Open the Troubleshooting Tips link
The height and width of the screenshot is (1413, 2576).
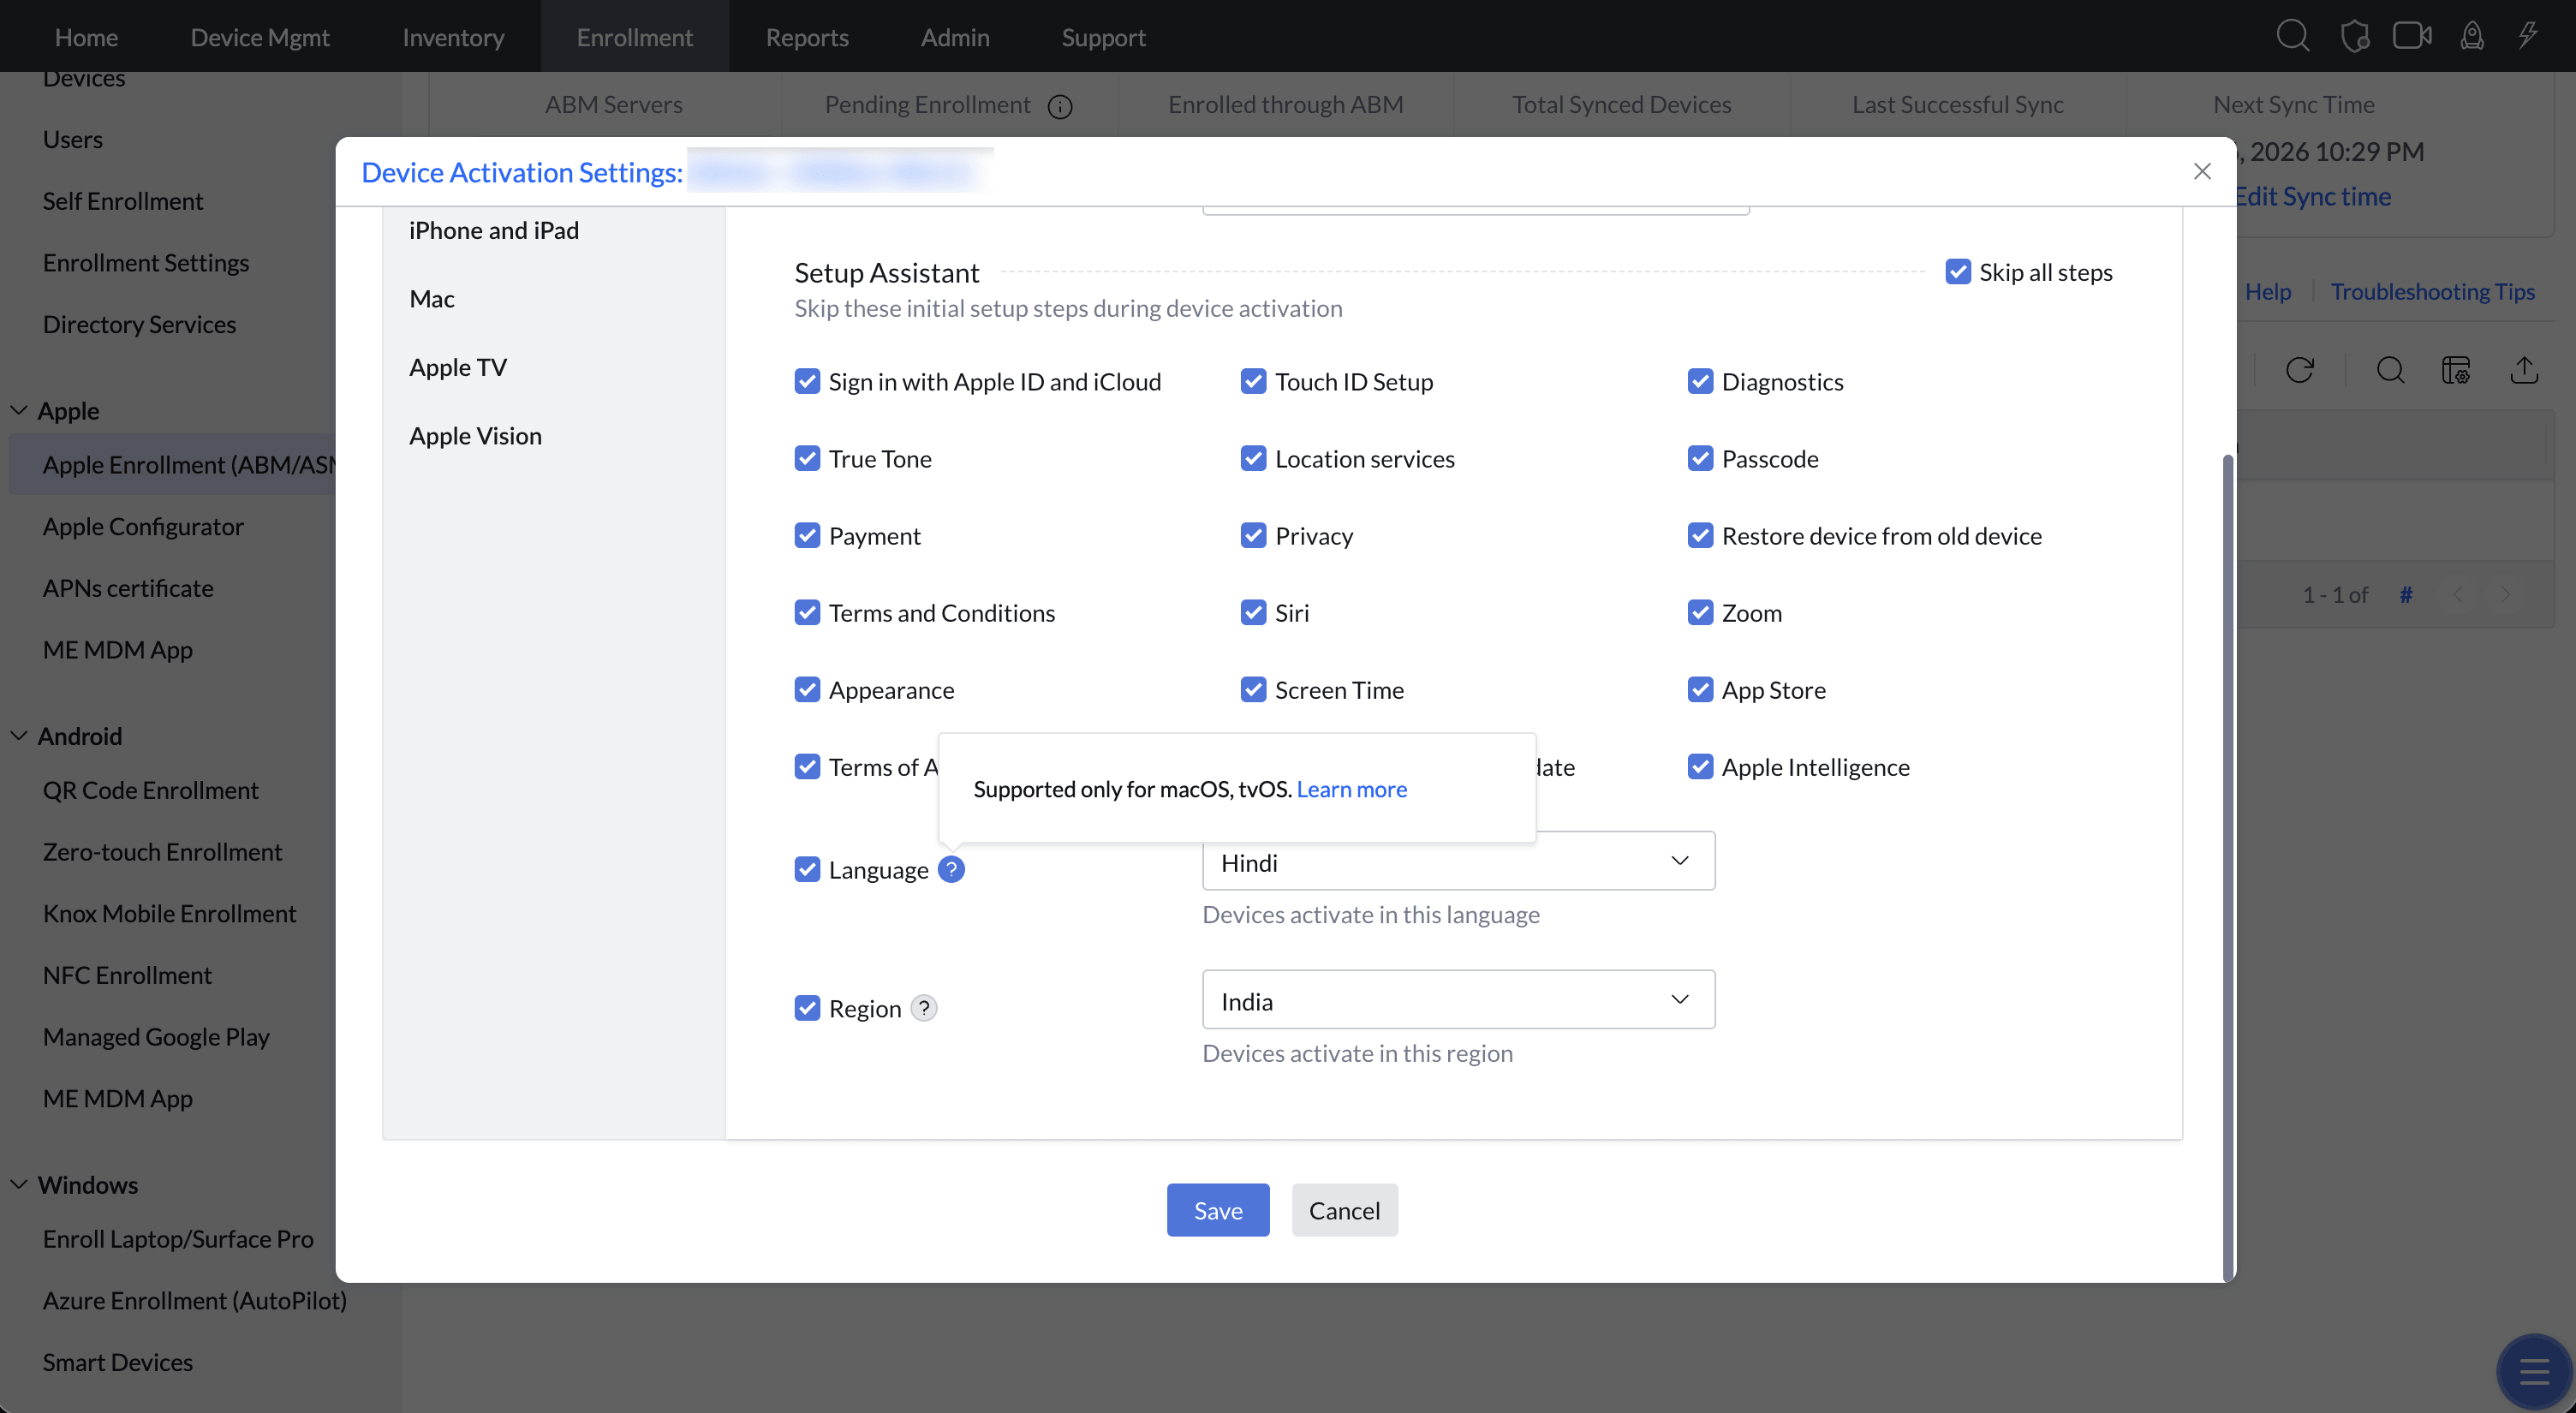(x=2432, y=291)
